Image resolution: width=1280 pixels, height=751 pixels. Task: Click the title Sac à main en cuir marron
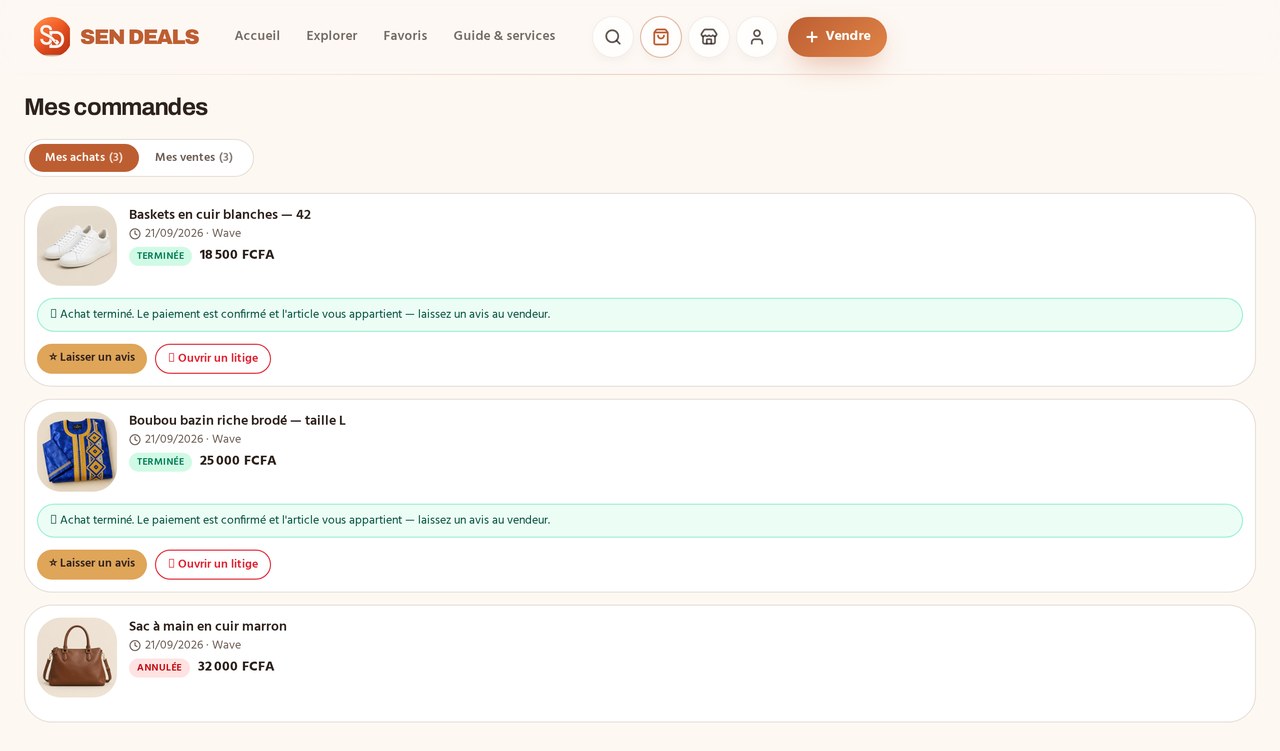[208, 627]
